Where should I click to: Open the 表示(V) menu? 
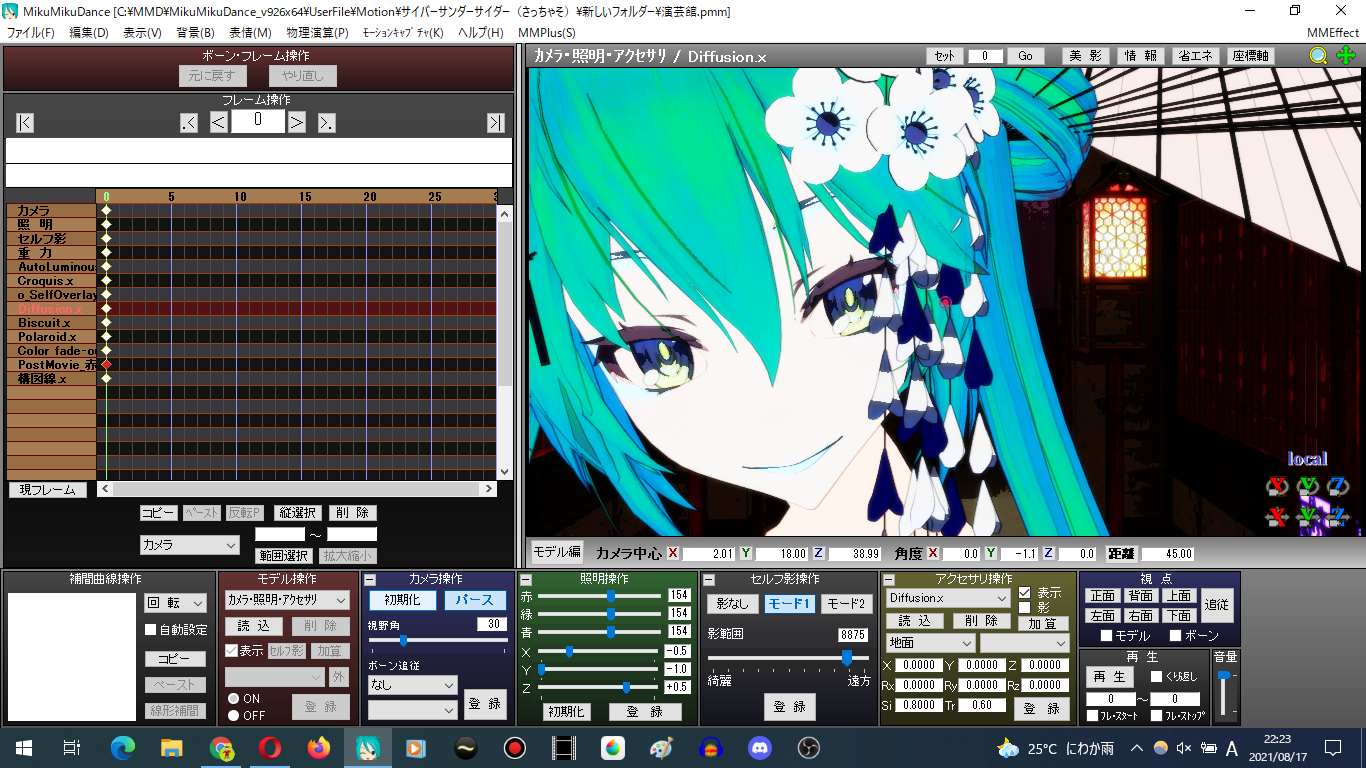142,33
